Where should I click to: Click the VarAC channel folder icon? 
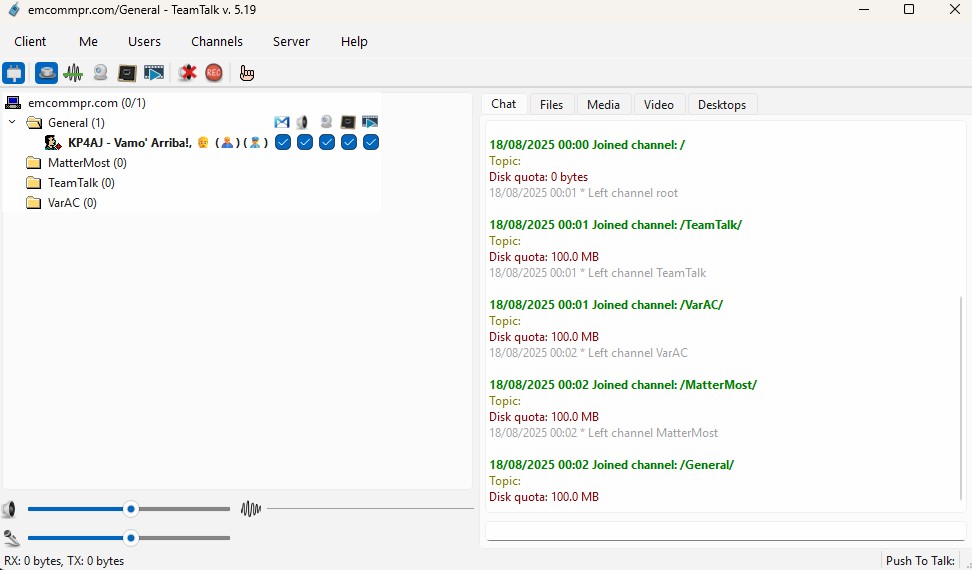(x=33, y=203)
